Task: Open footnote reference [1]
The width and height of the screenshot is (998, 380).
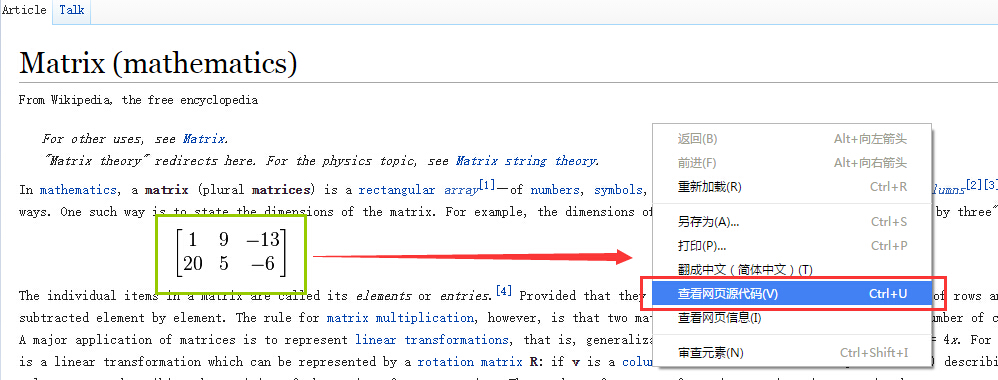Action: point(487,185)
